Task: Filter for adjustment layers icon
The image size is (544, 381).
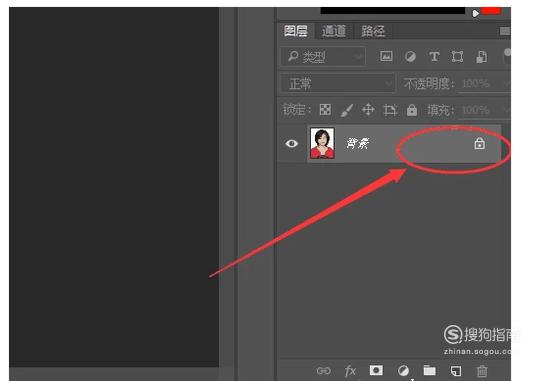Action: [410, 57]
